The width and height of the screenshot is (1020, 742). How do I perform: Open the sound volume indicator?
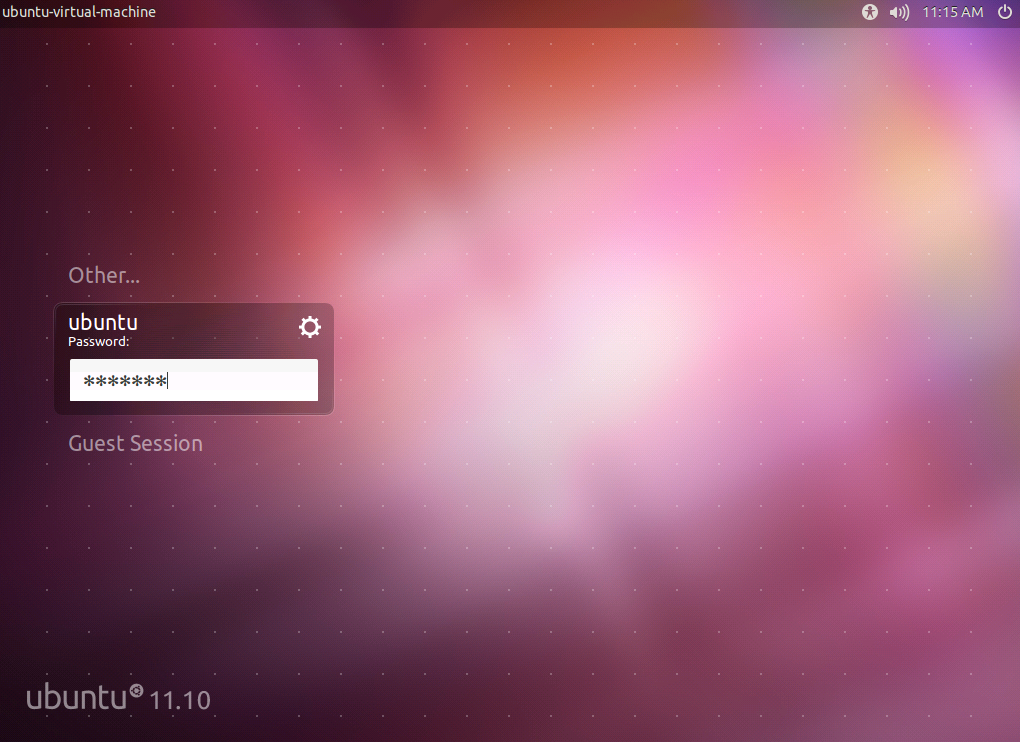click(x=899, y=12)
